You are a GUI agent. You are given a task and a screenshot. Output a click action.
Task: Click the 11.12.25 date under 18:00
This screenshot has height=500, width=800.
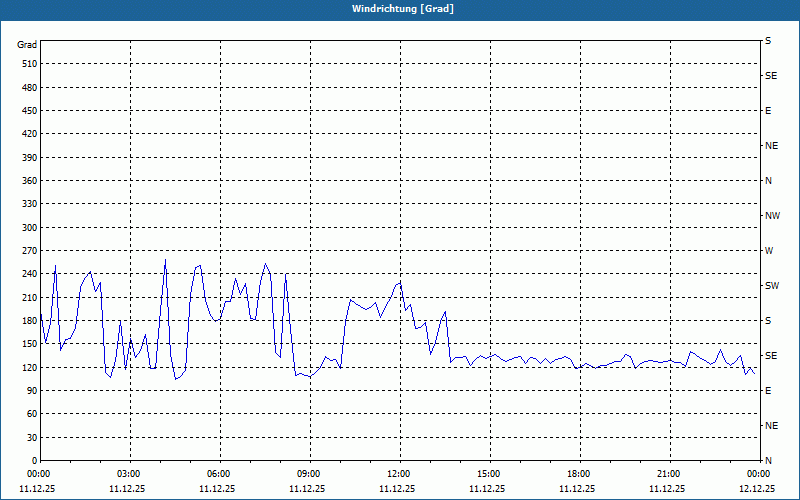pos(577,489)
